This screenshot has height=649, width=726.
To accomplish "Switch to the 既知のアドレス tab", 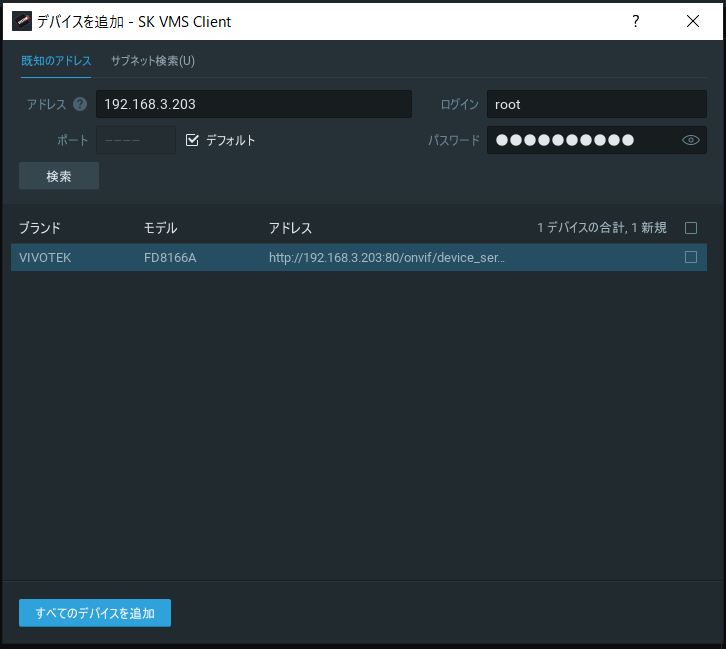I will pos(56,61).
